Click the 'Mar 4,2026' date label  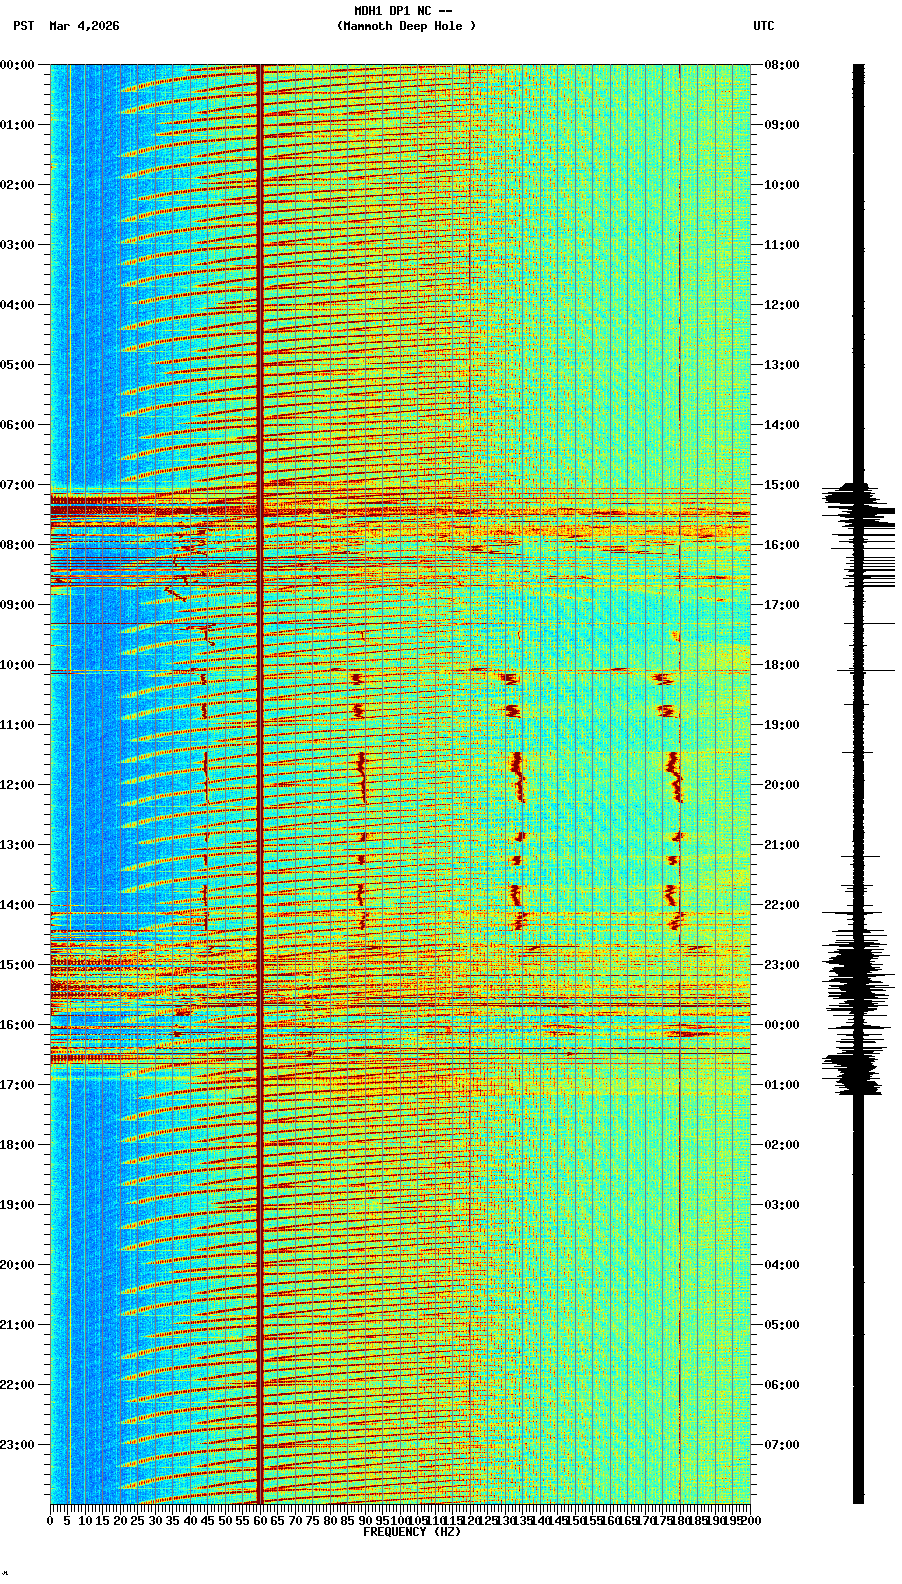[84, 26]
